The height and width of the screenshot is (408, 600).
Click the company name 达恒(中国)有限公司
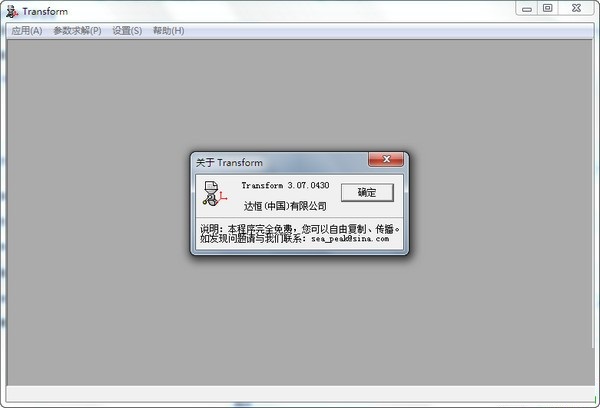285,206
